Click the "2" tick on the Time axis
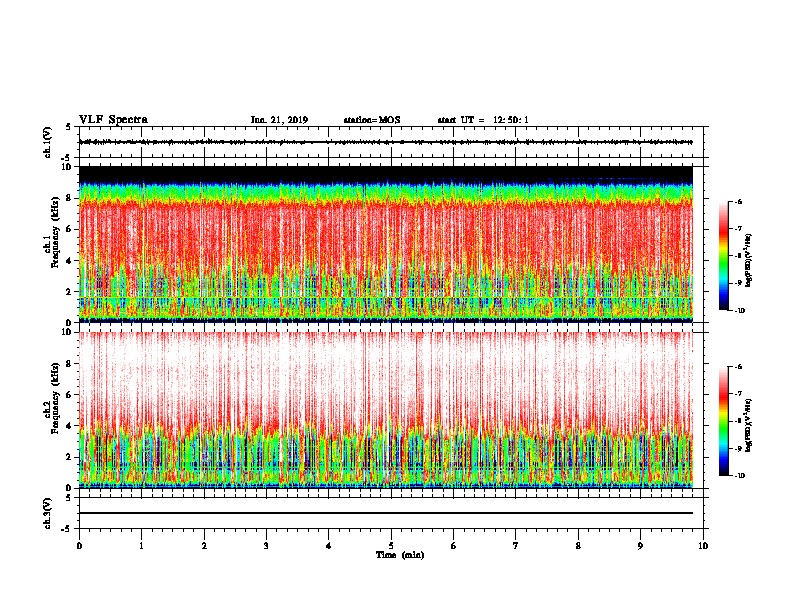This screenshot has width=792, height=612. point(204,546)
